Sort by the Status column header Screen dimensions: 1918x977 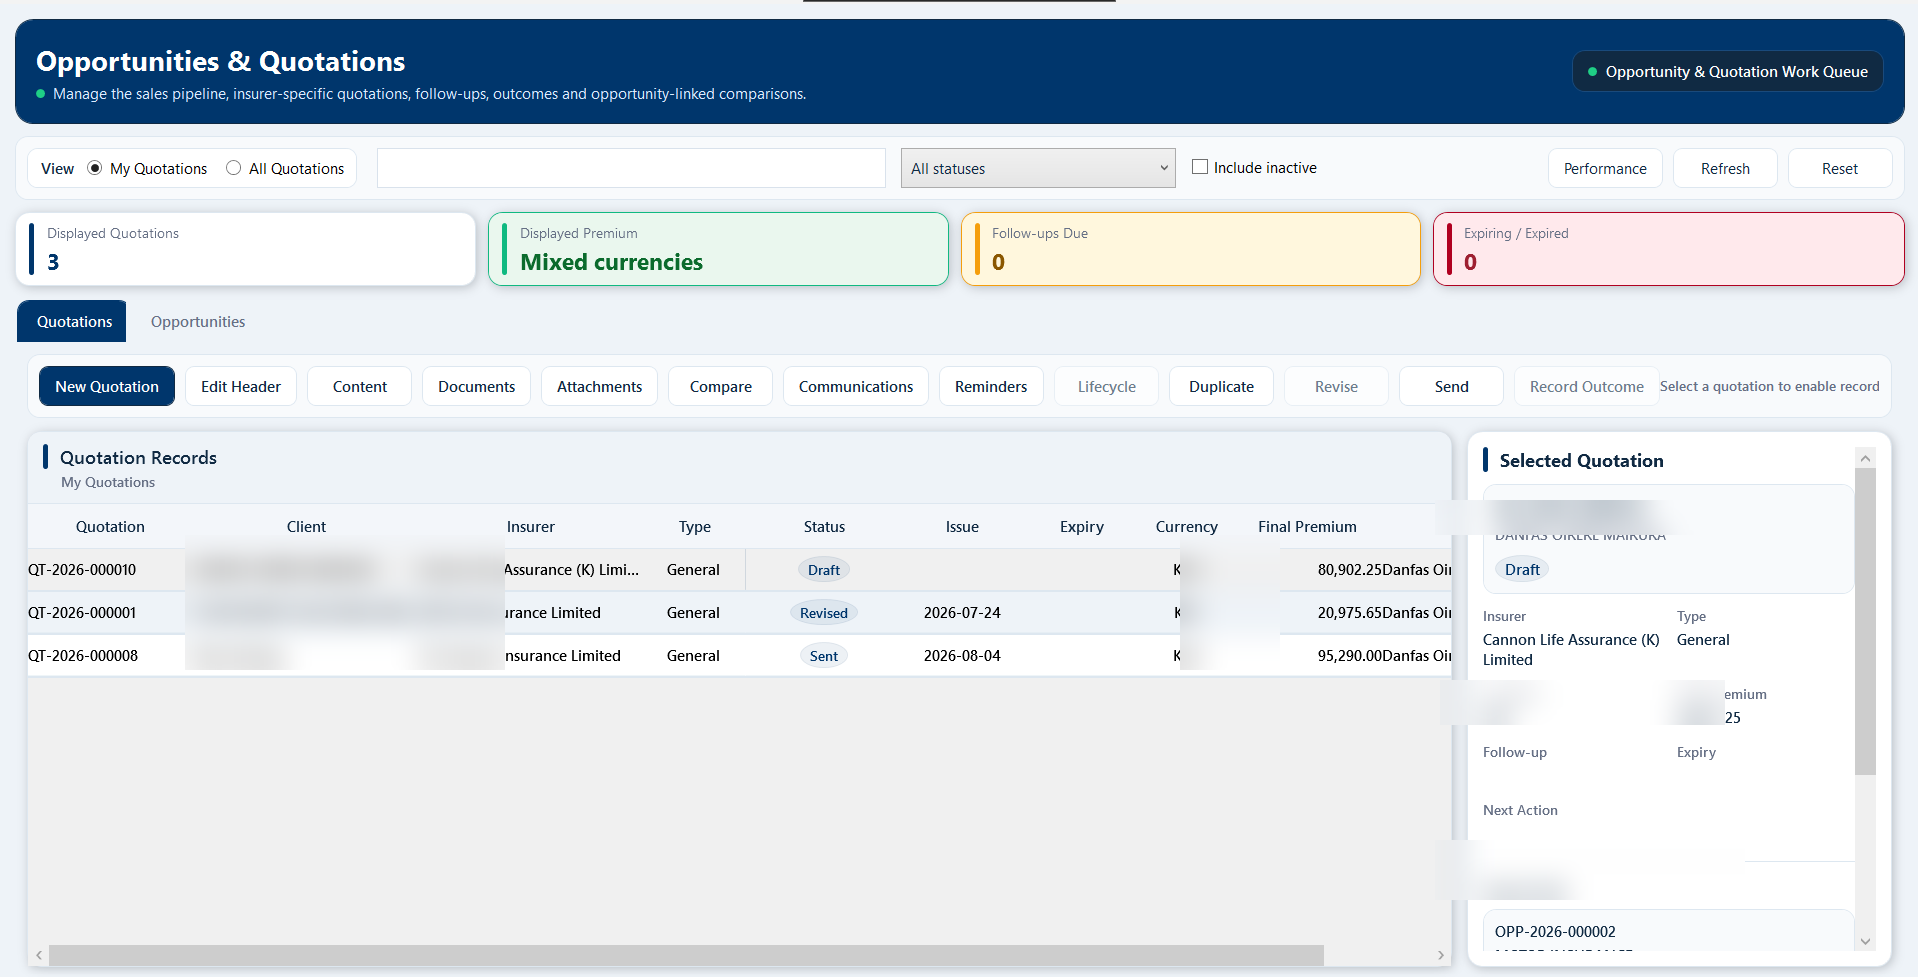pos(824,526)
